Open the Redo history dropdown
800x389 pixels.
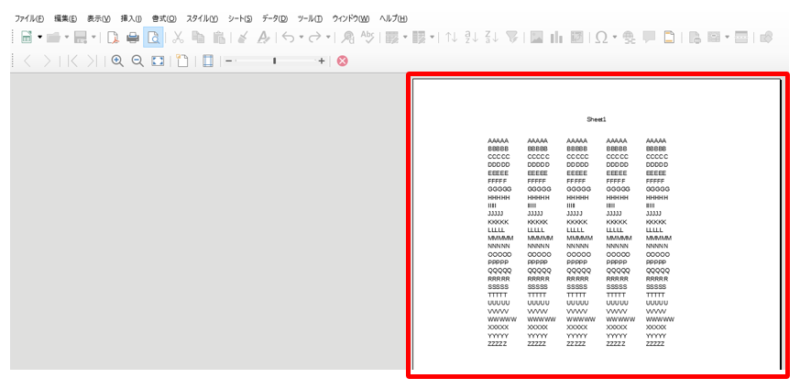328,37
